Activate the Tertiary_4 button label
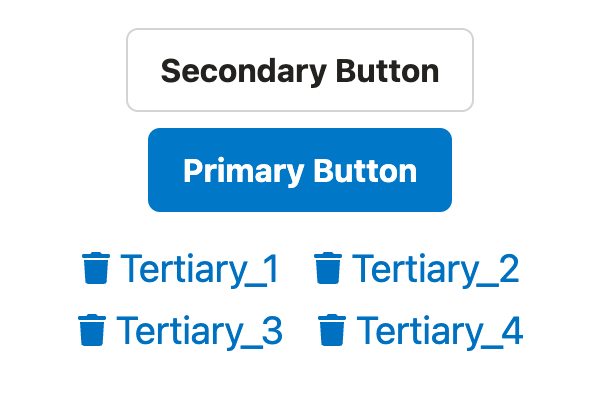This screenshot has width=600, height=400. click(x=439, y=330)
